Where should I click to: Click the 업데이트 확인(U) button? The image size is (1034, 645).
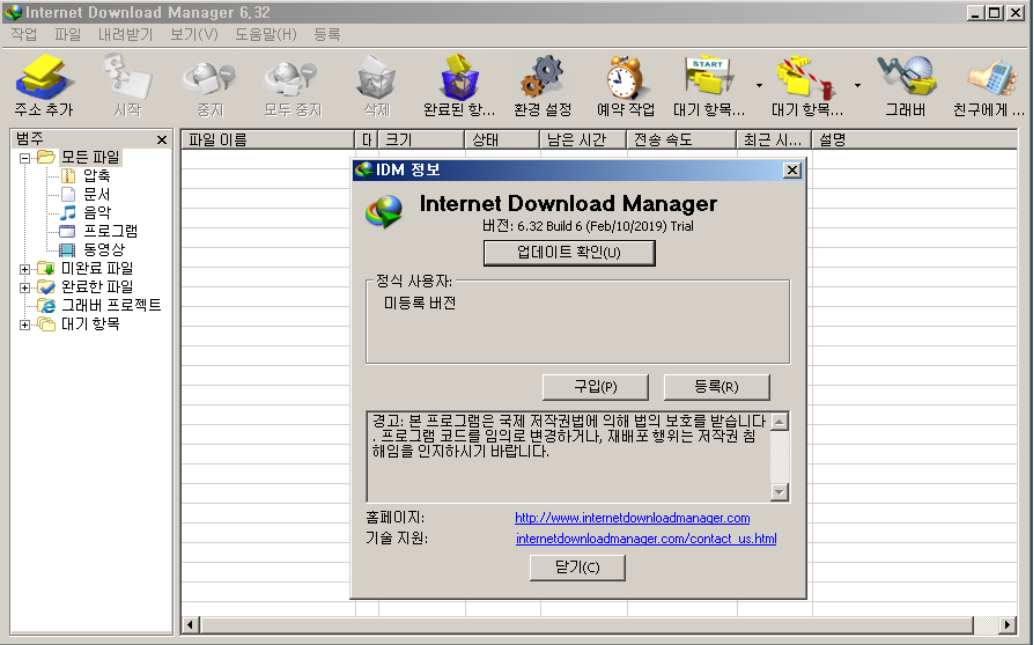569,253
